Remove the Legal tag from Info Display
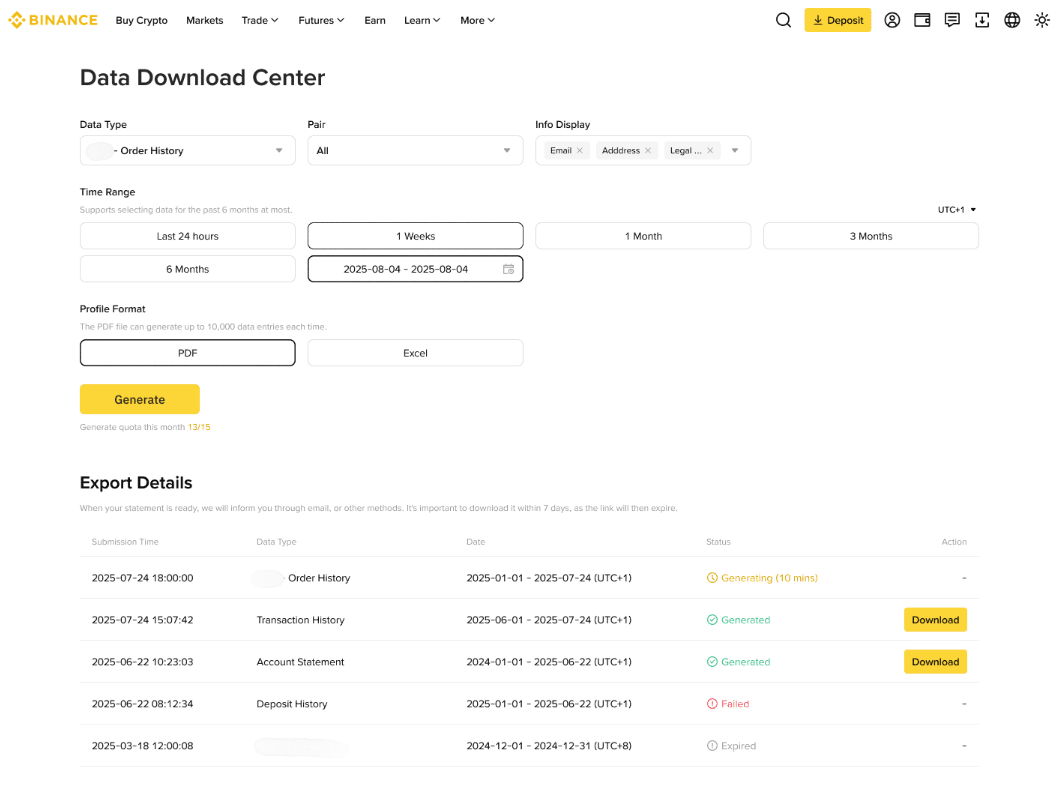Viewport: 1061px width, 799px height. point(710,151)
